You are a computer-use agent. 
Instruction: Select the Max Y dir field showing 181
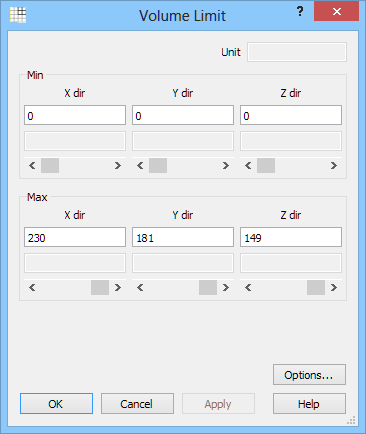coord(183,237)
